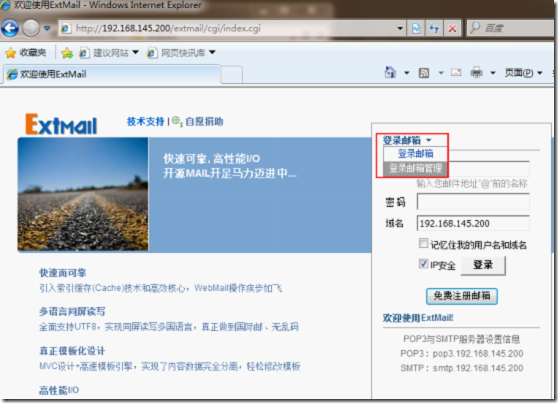558x403 pixels.
Task: Click the 多语言同屏读写 heading
Action: click(72, 312)
